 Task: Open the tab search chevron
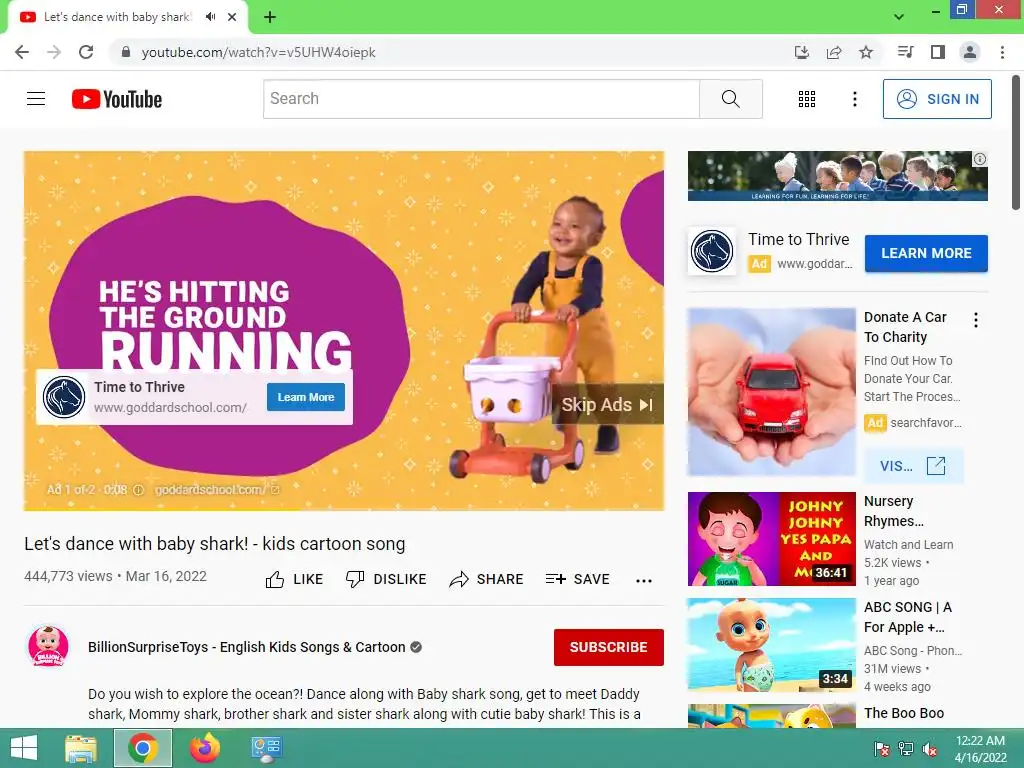pyautogui.click(x=899, y=16)
